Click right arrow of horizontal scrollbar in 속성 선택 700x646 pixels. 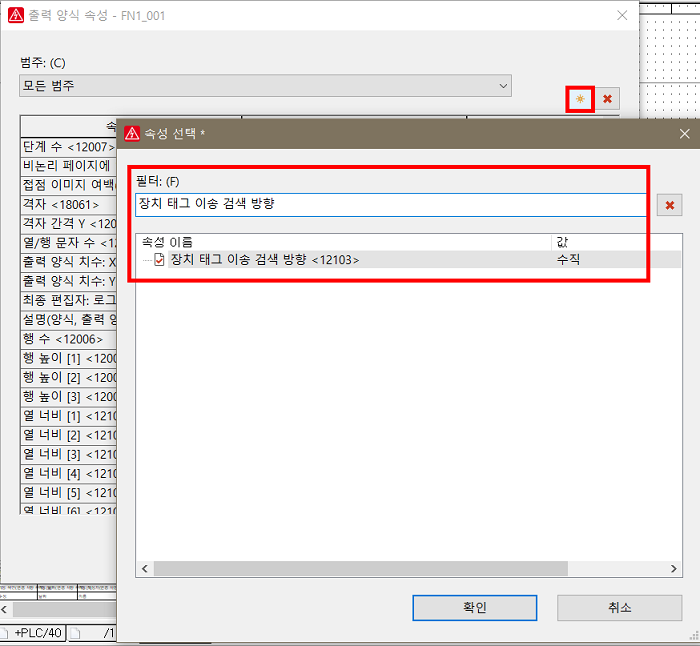tap(674, 569)
